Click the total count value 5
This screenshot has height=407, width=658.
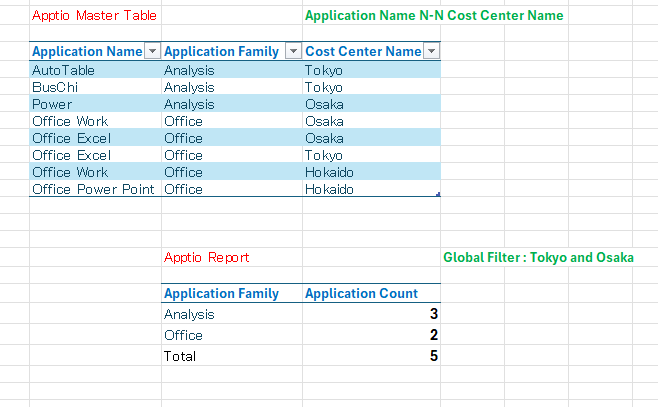[x=434, y=356]
